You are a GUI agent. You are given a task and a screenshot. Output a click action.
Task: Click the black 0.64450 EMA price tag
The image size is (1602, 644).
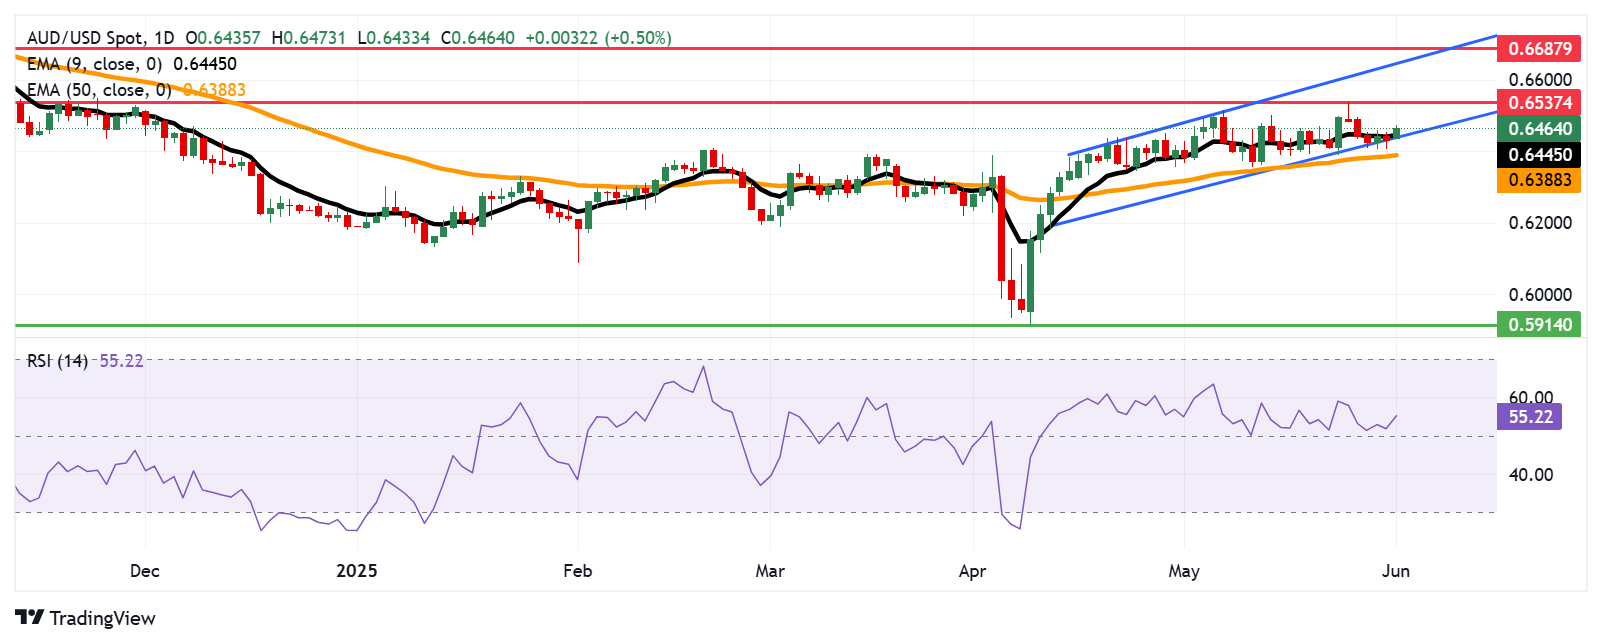1539,154
